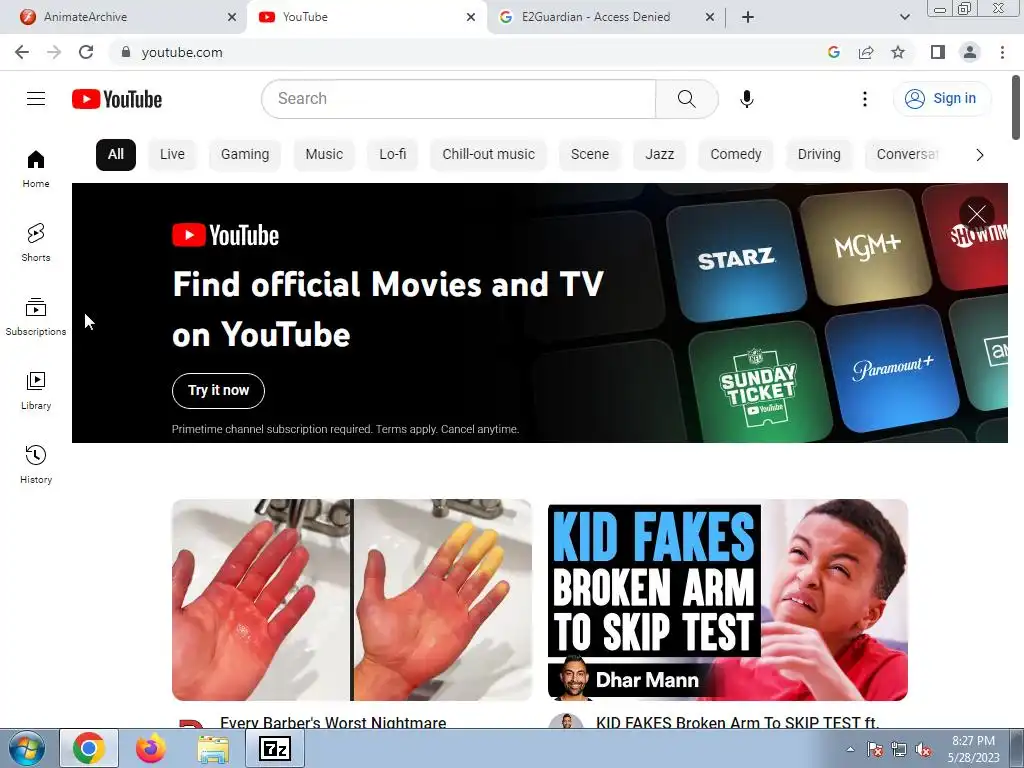Click the lock site info icon

(x=125, y=52)
